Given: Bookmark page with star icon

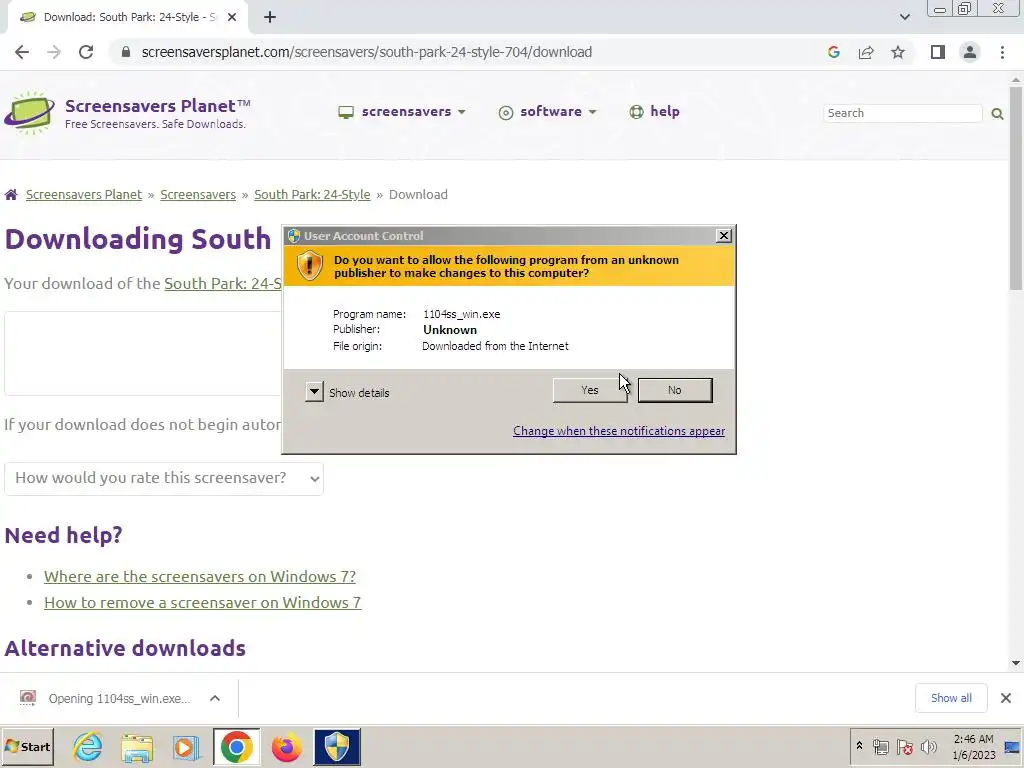Looking at the screenshot, I should (x=898, y=52).
